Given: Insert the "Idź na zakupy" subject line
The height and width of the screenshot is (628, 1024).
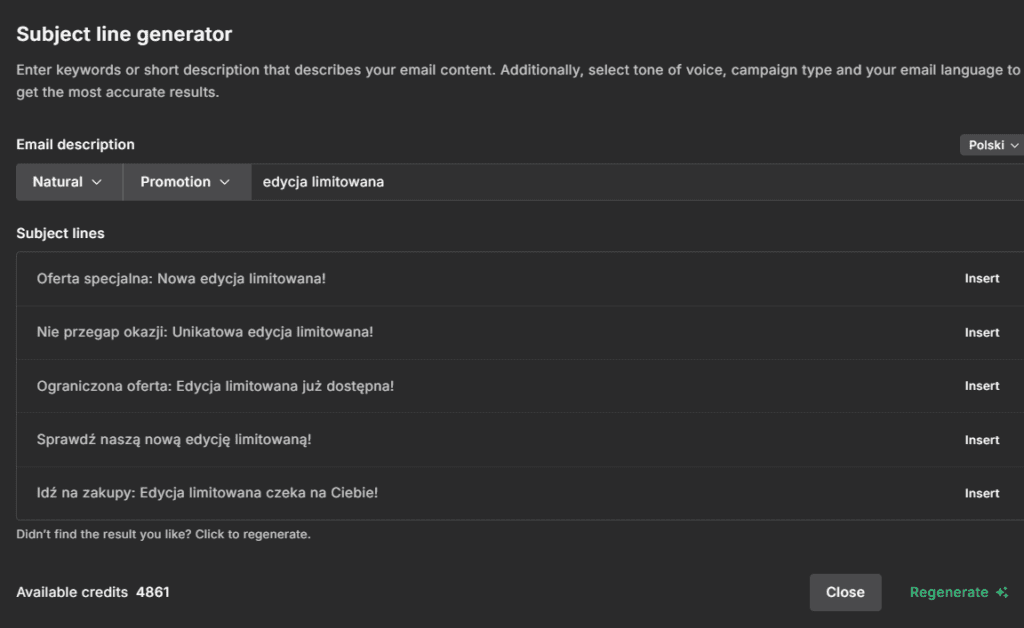Looking at the screenshot, I should (981, 493).
